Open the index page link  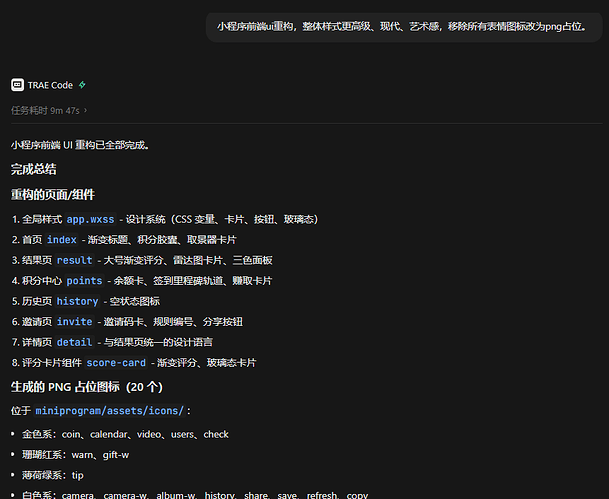[62, 240]
